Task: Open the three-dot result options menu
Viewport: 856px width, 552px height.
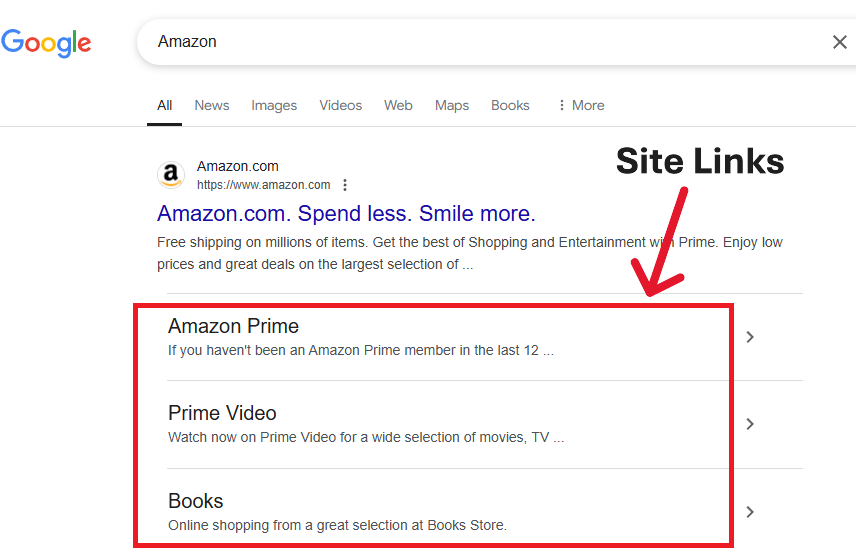Action: click(345, 185)
